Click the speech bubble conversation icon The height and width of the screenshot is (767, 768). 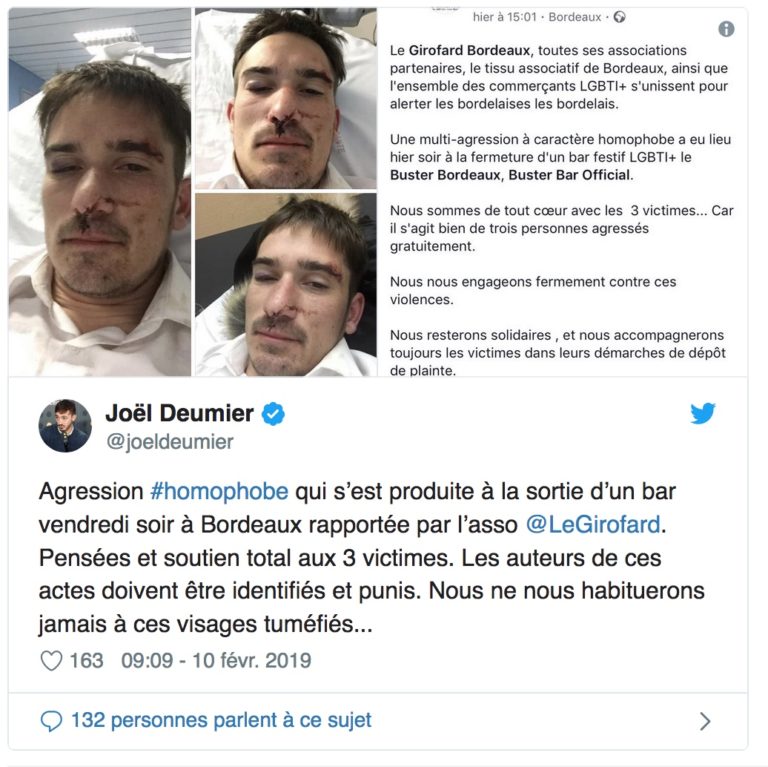[x=51, y=721]
